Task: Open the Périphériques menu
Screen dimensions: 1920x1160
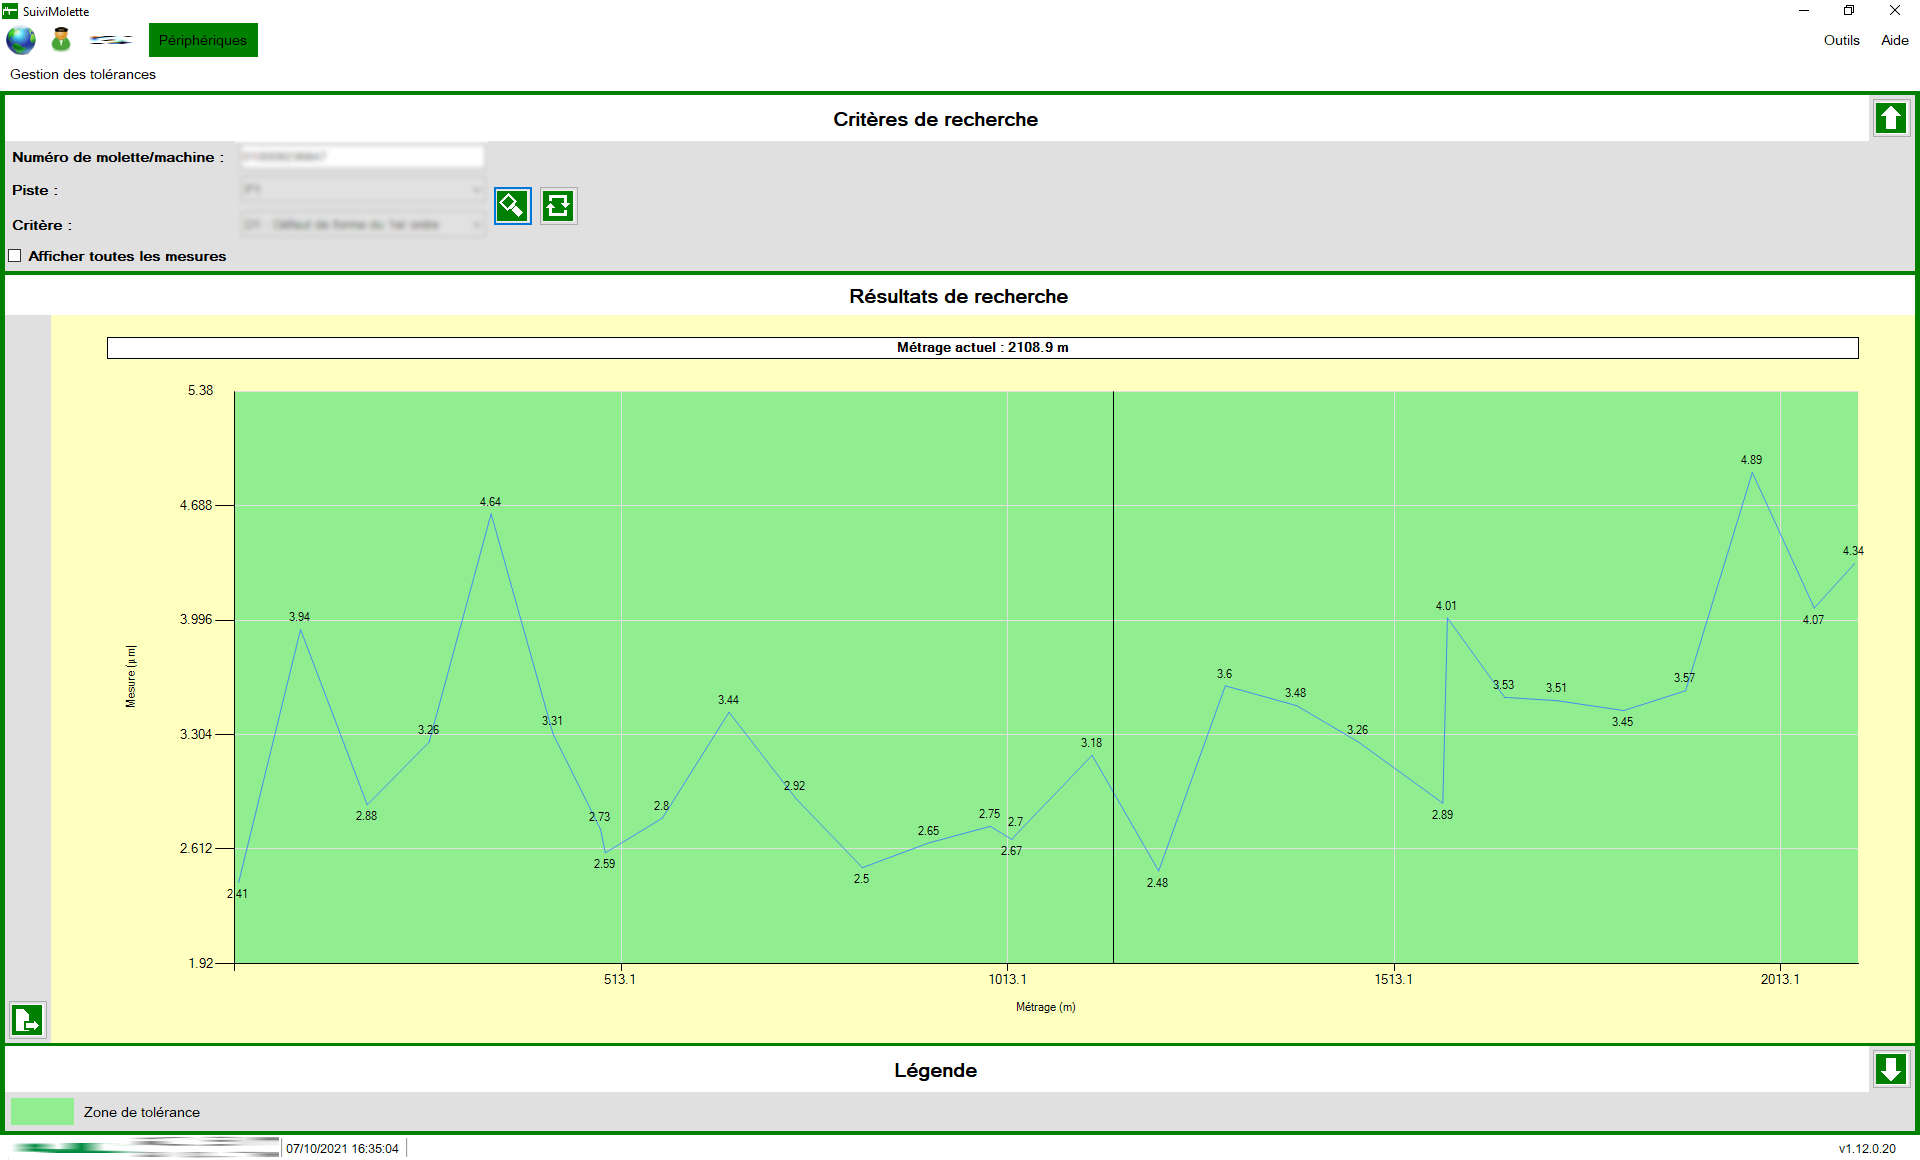Action: point(203,40)
